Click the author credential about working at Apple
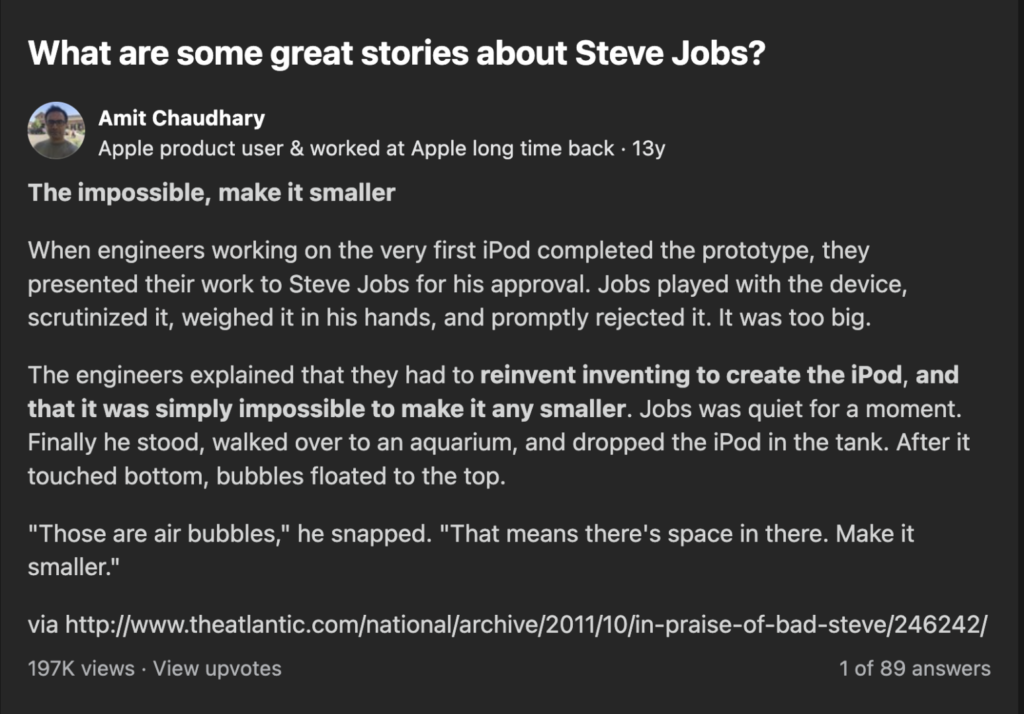 click(355, 149)
